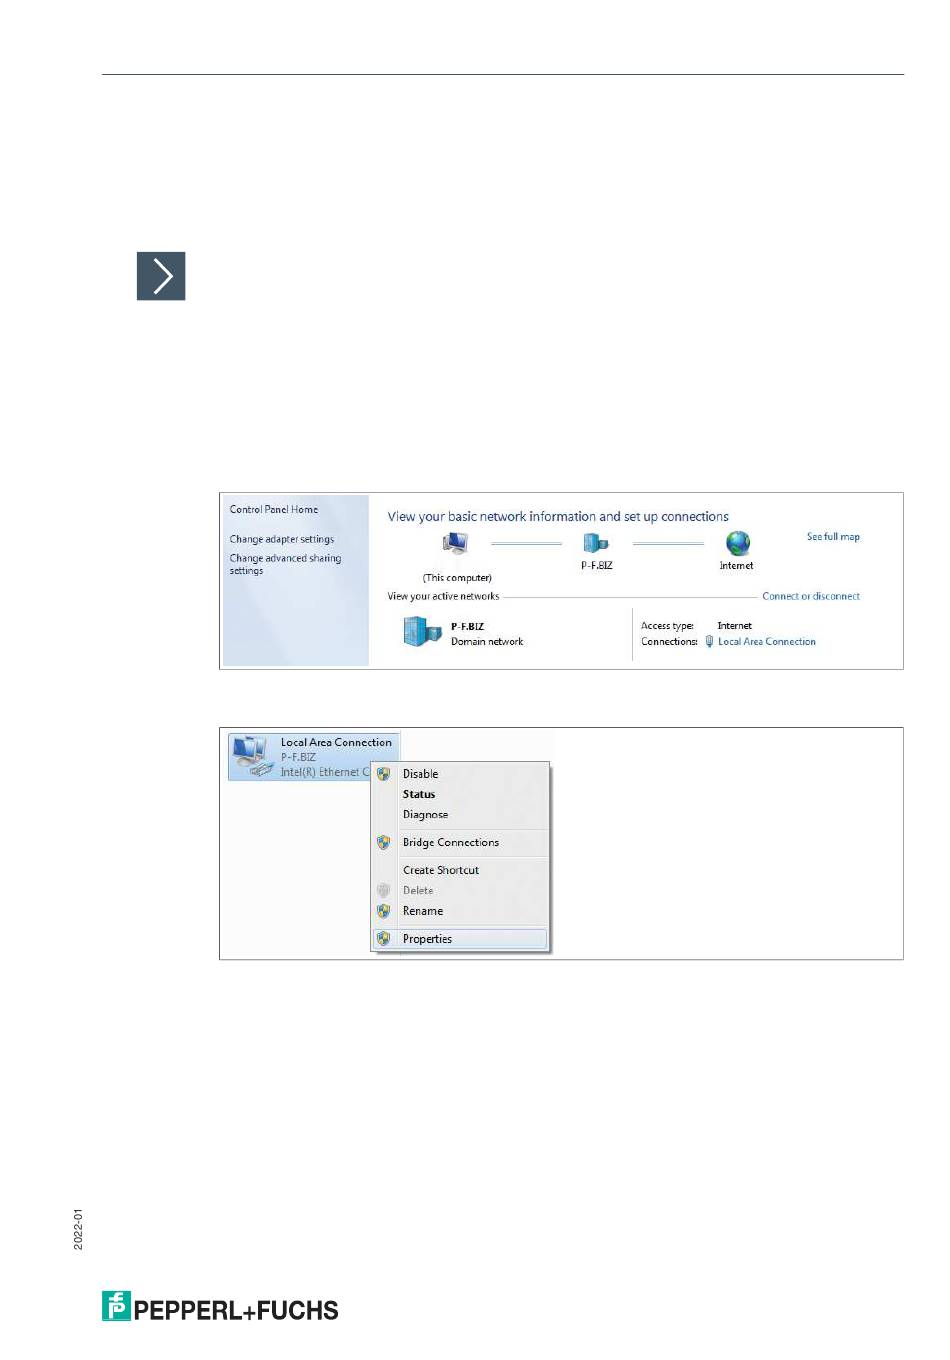Click the shield icon beside Disable
The image size is (950, 1360).
(383, 774)
